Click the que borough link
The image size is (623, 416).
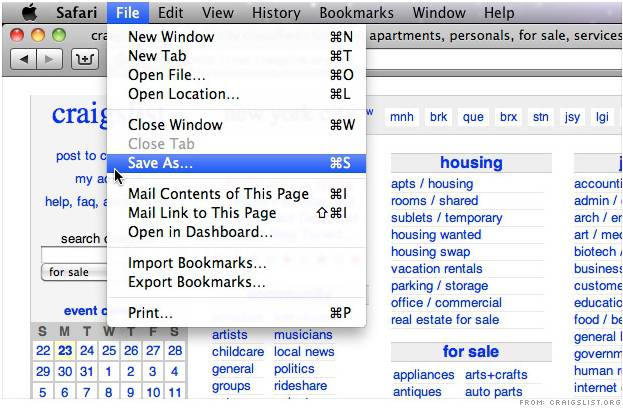(x=473, y=117)
